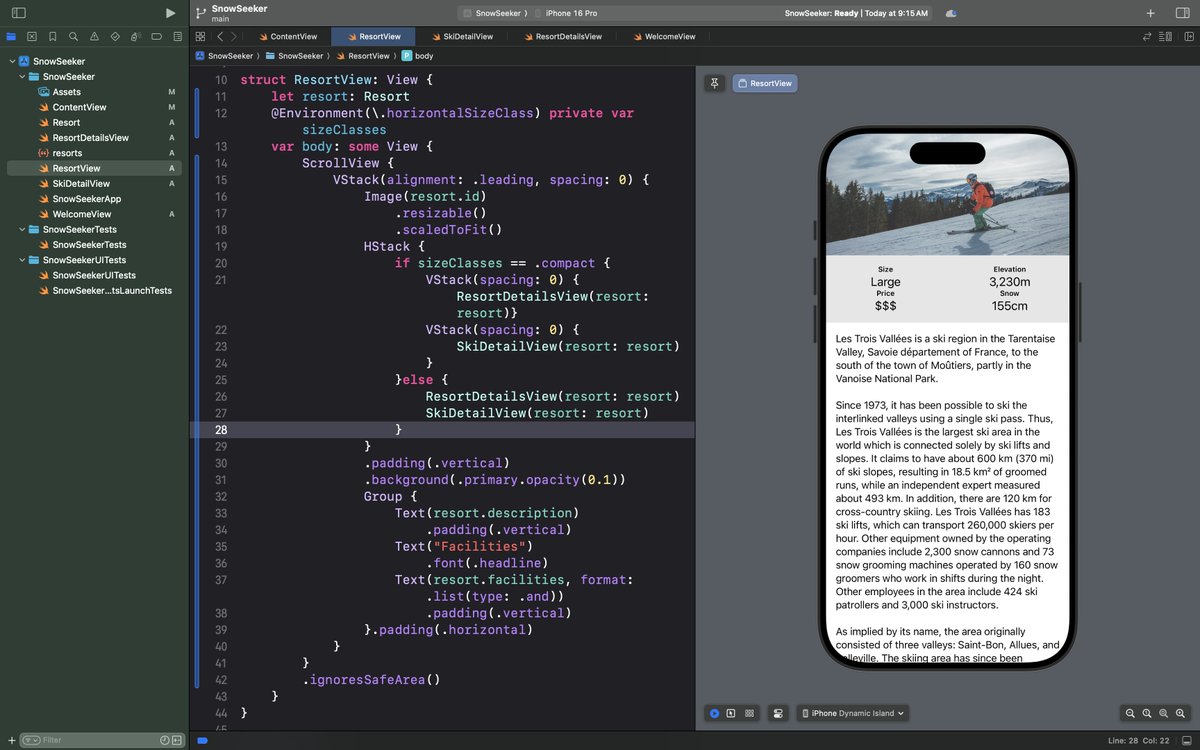The width and height of the screenshot is (1200, 750).
Task: Switch to the ResortDetailsView tab
Action: click(562, 36)
